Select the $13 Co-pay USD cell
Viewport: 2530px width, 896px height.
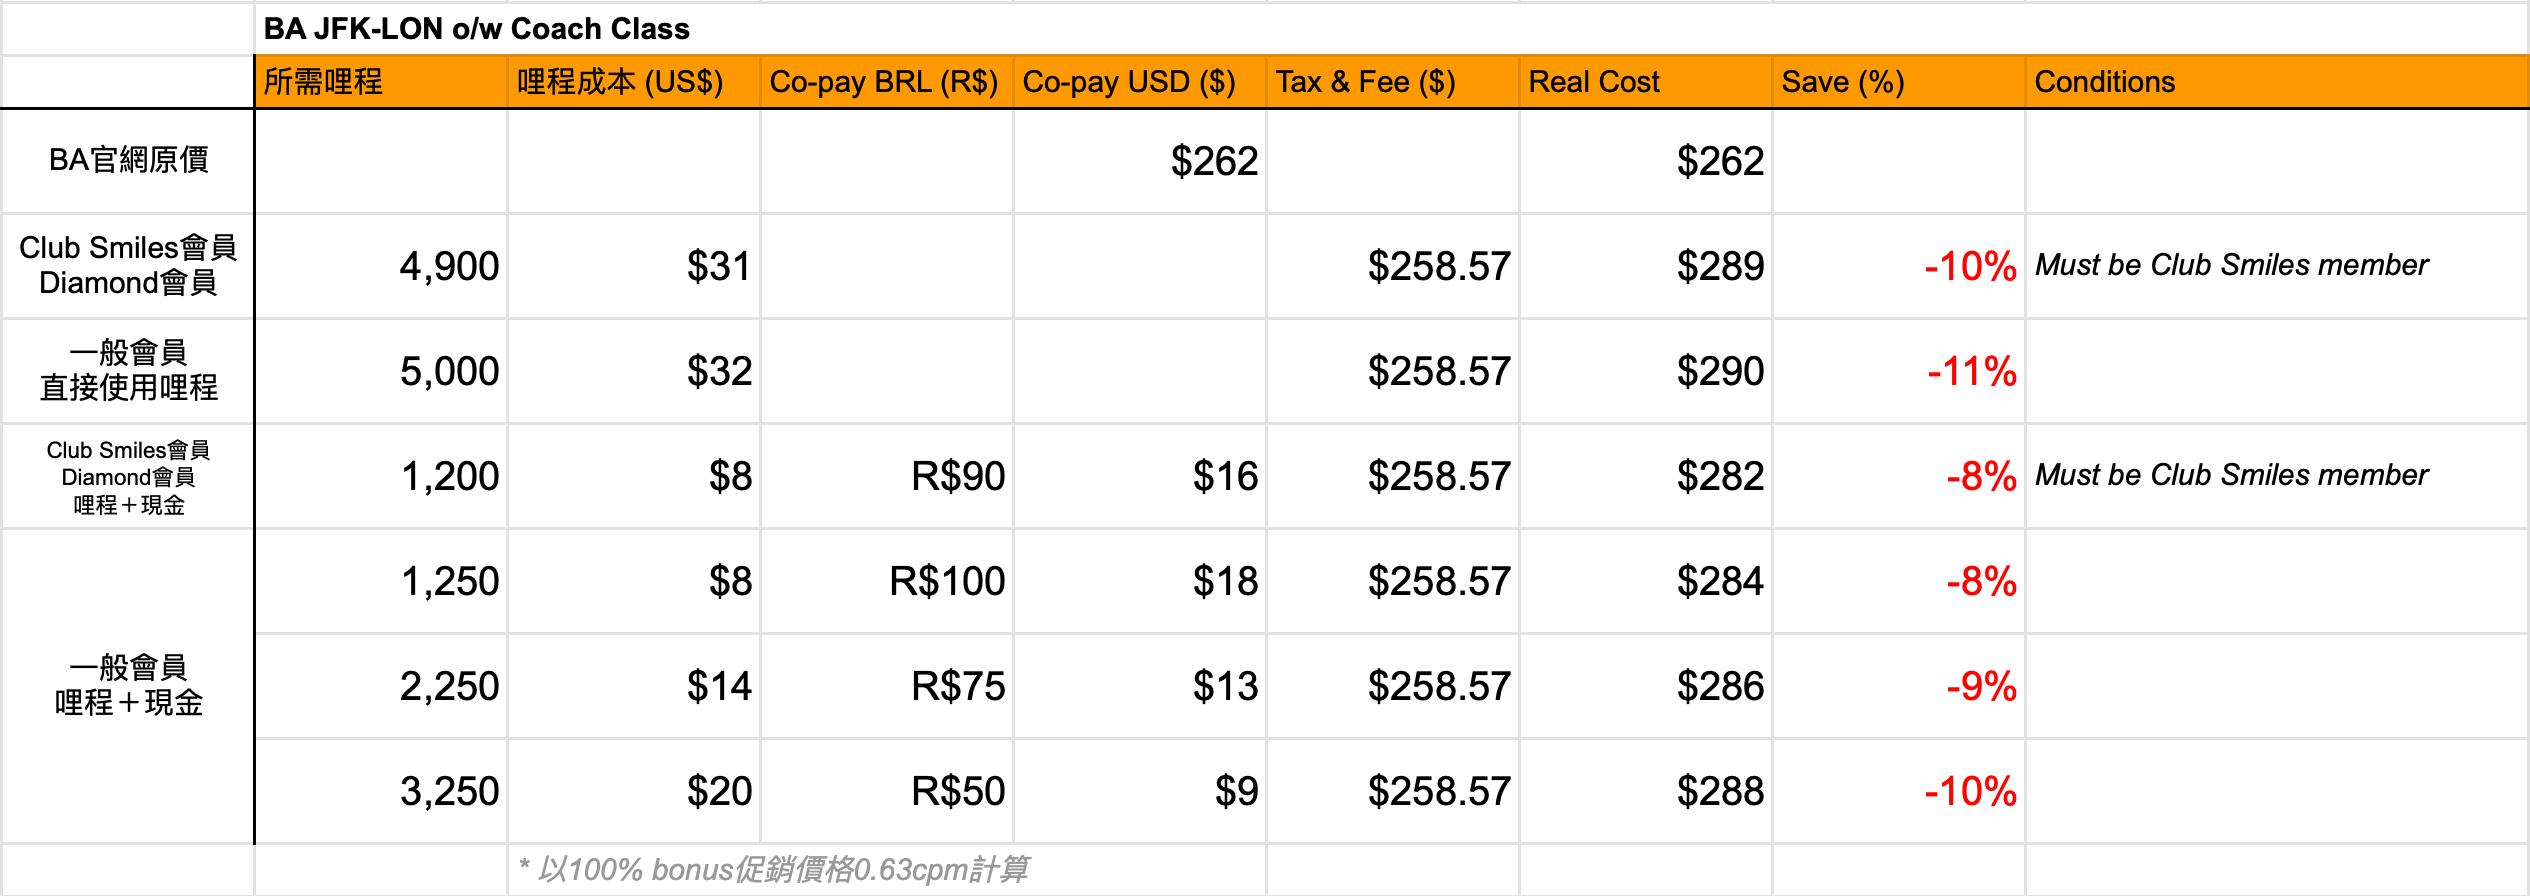1139,686
